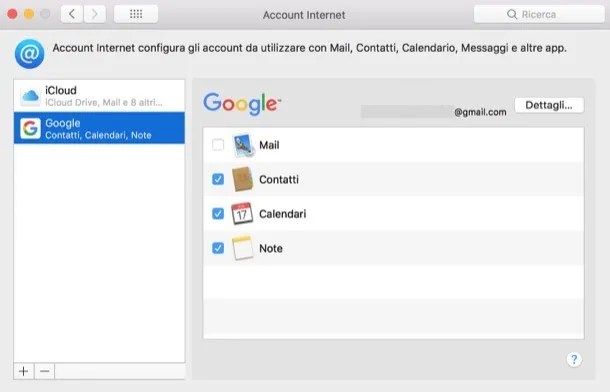Click the iCloud cloud icon
The width and height of the screenshot is (610, 392).
tap(30, 96)
